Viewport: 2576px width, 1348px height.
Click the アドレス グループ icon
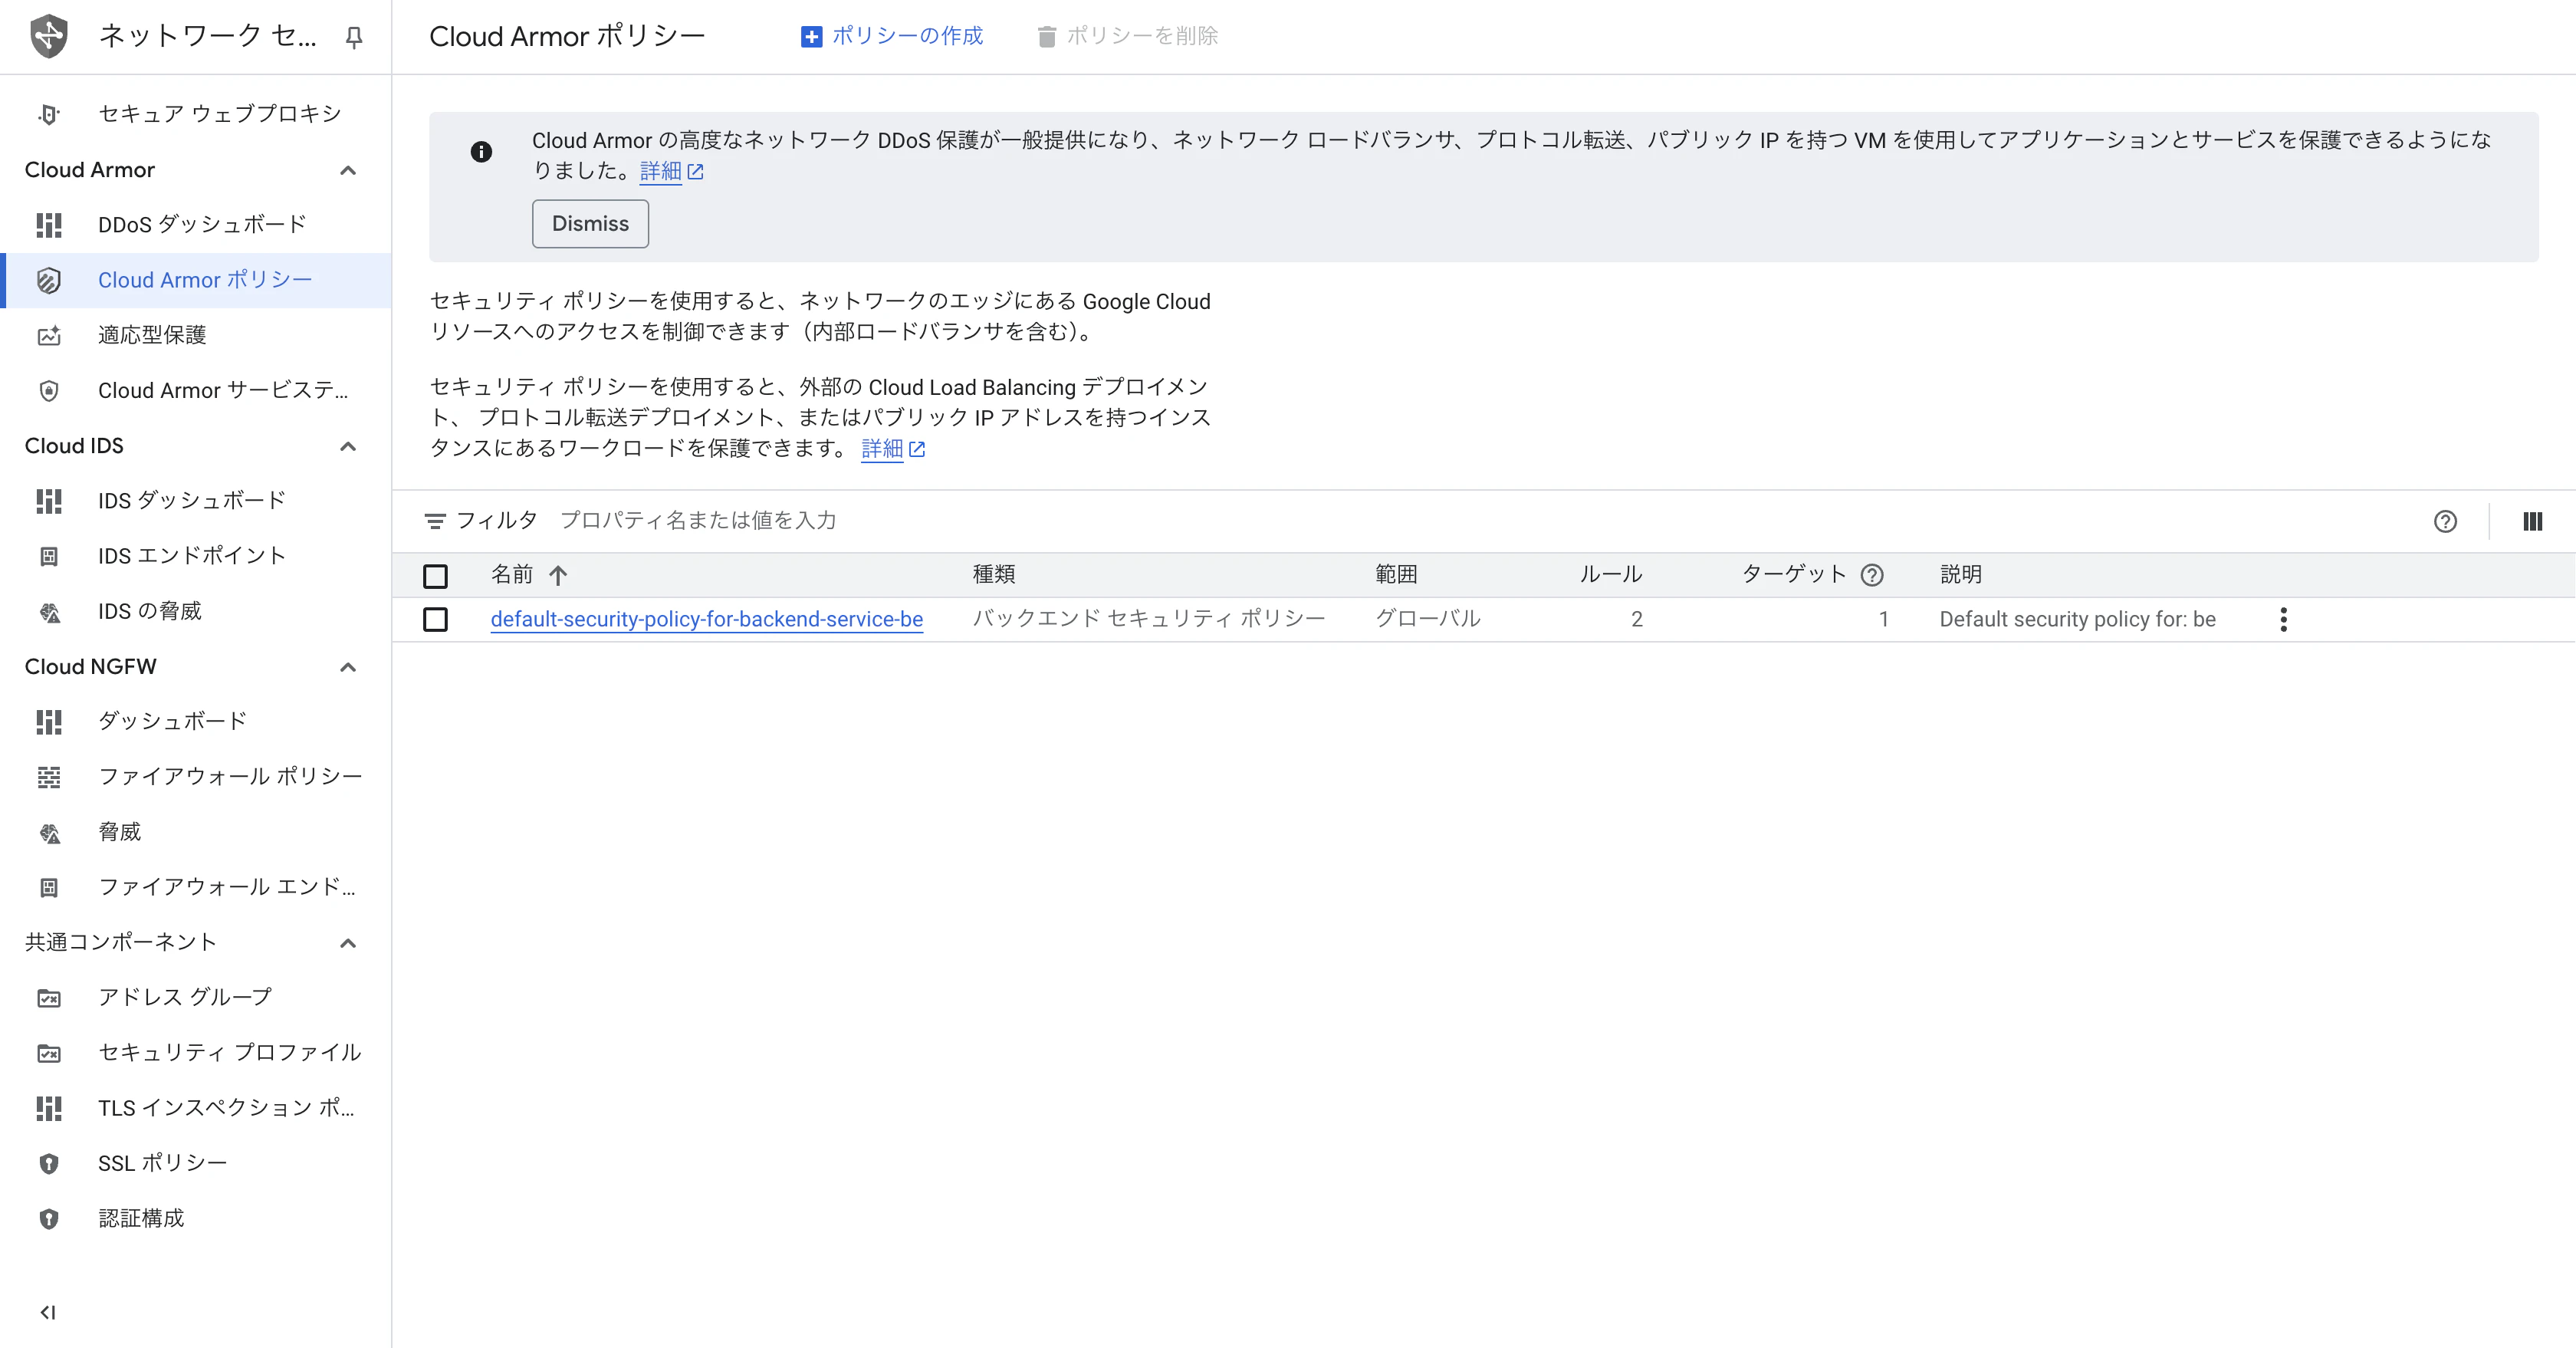(49, 997)
